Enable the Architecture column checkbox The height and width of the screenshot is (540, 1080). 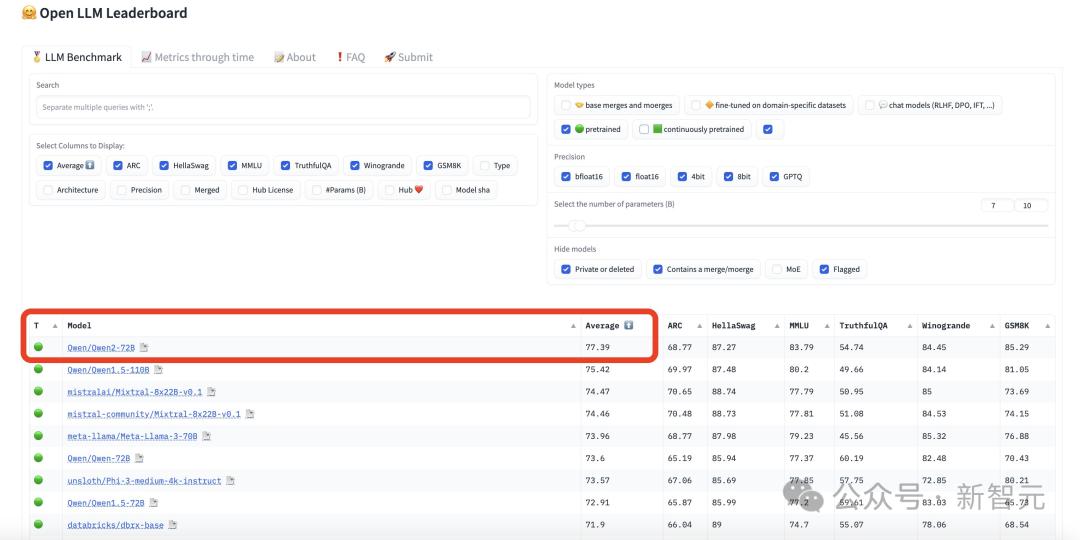[47, 190]
